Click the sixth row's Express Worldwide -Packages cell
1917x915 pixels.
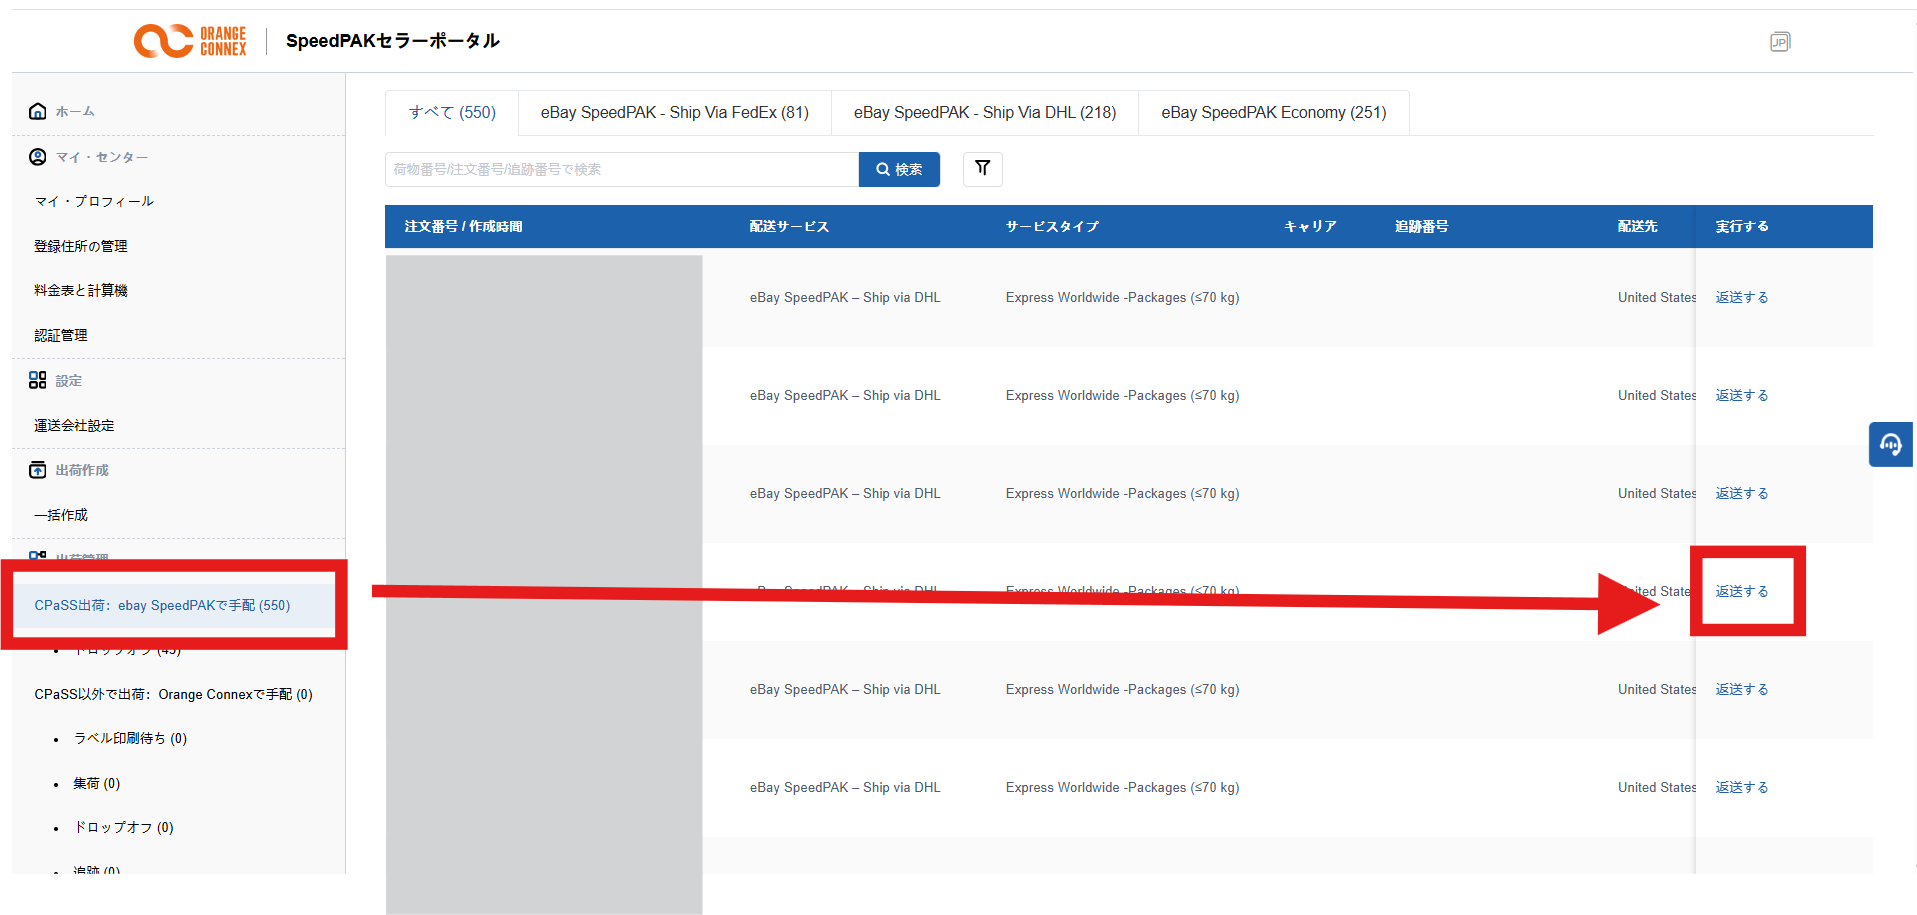pos(1122,787)
